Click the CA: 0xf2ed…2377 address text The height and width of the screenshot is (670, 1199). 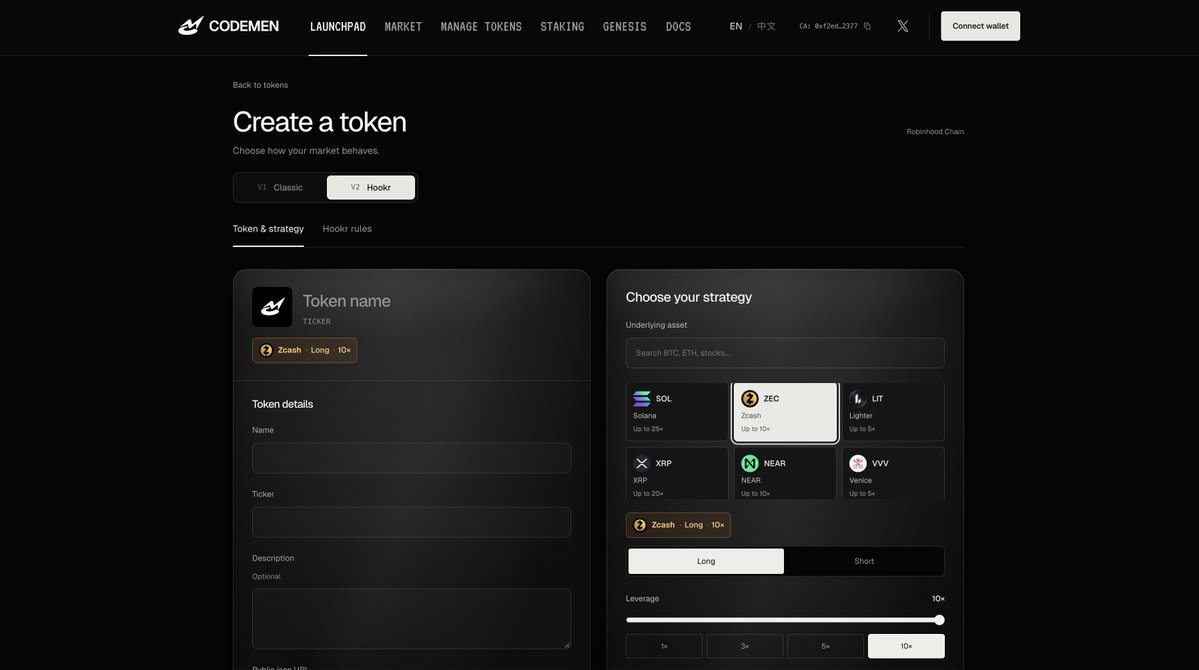(828, 26)
